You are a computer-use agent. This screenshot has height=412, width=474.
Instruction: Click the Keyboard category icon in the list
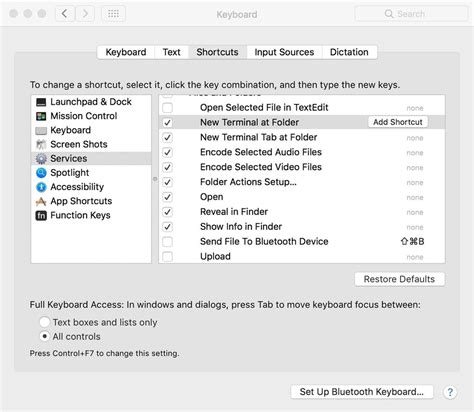click(x=41, y=131)
